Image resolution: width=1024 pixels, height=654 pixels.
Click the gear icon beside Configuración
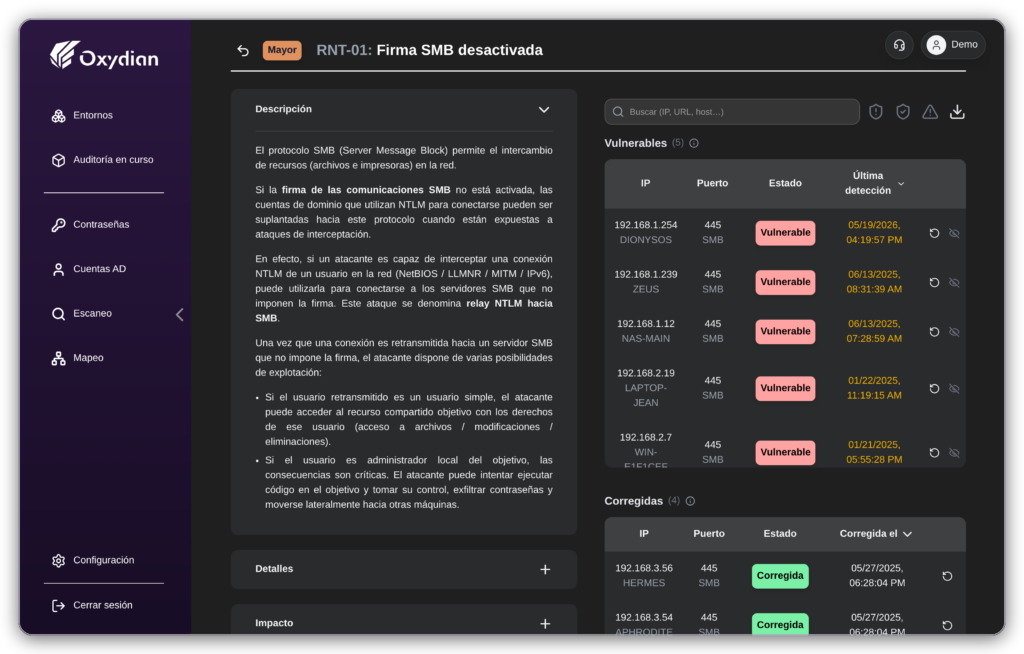[x=58, y=561]
